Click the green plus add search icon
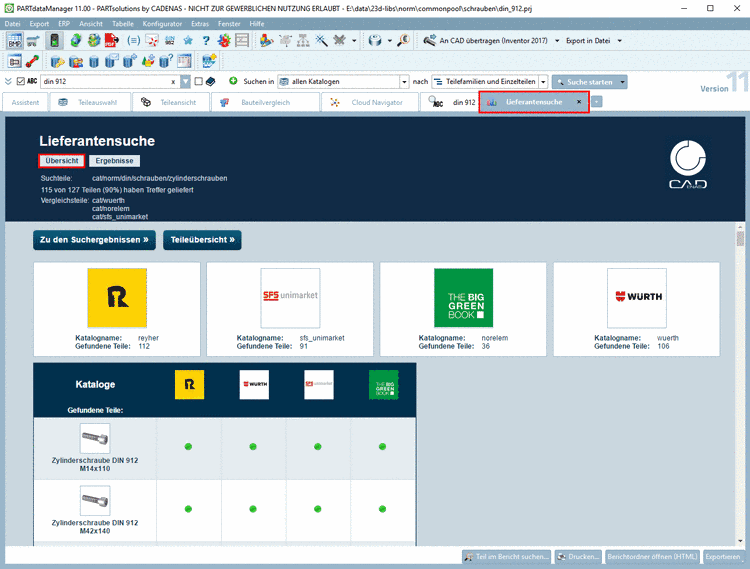 (x=233, y=81)
